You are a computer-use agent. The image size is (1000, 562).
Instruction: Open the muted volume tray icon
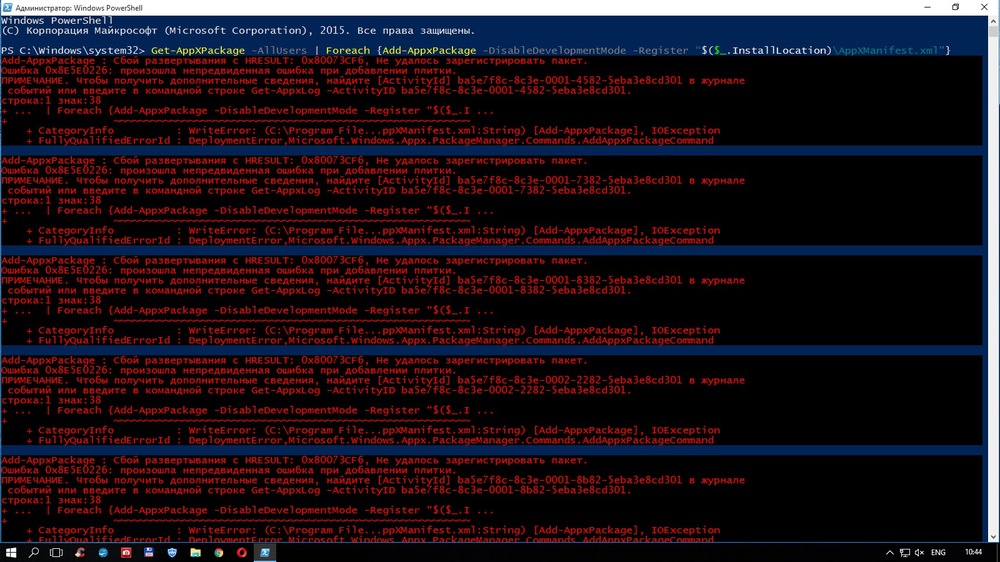(919, 552)
